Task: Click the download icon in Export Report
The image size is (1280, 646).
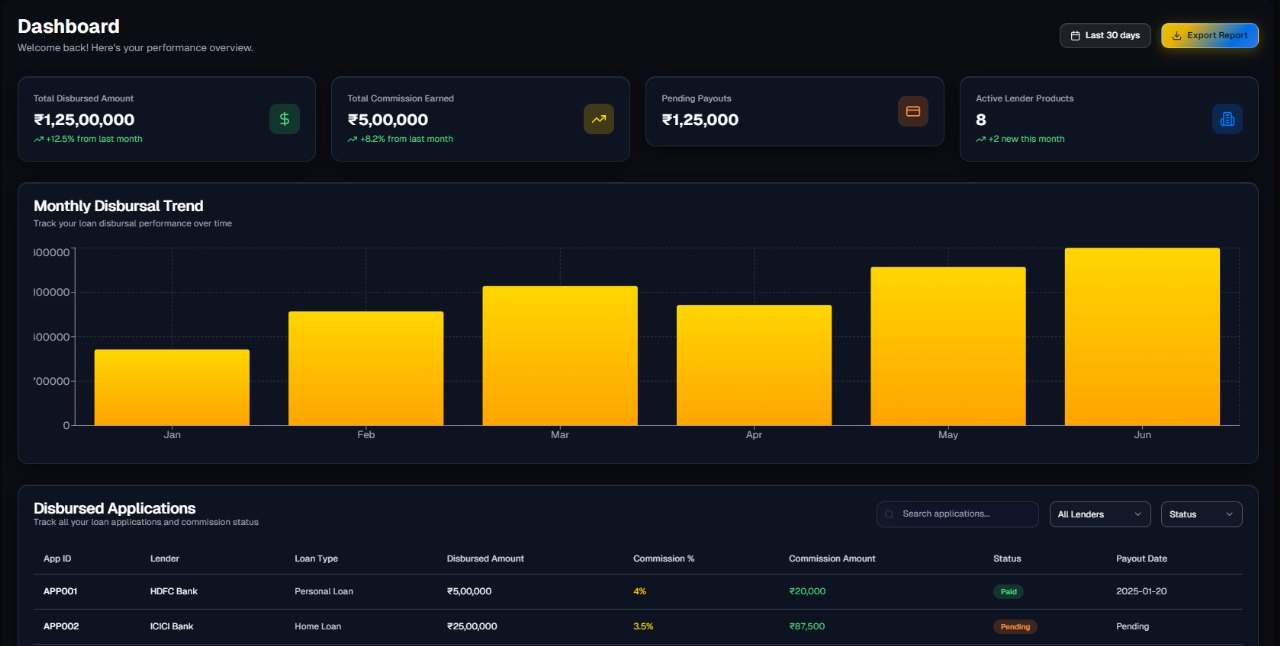Action: pos(1177,36)
